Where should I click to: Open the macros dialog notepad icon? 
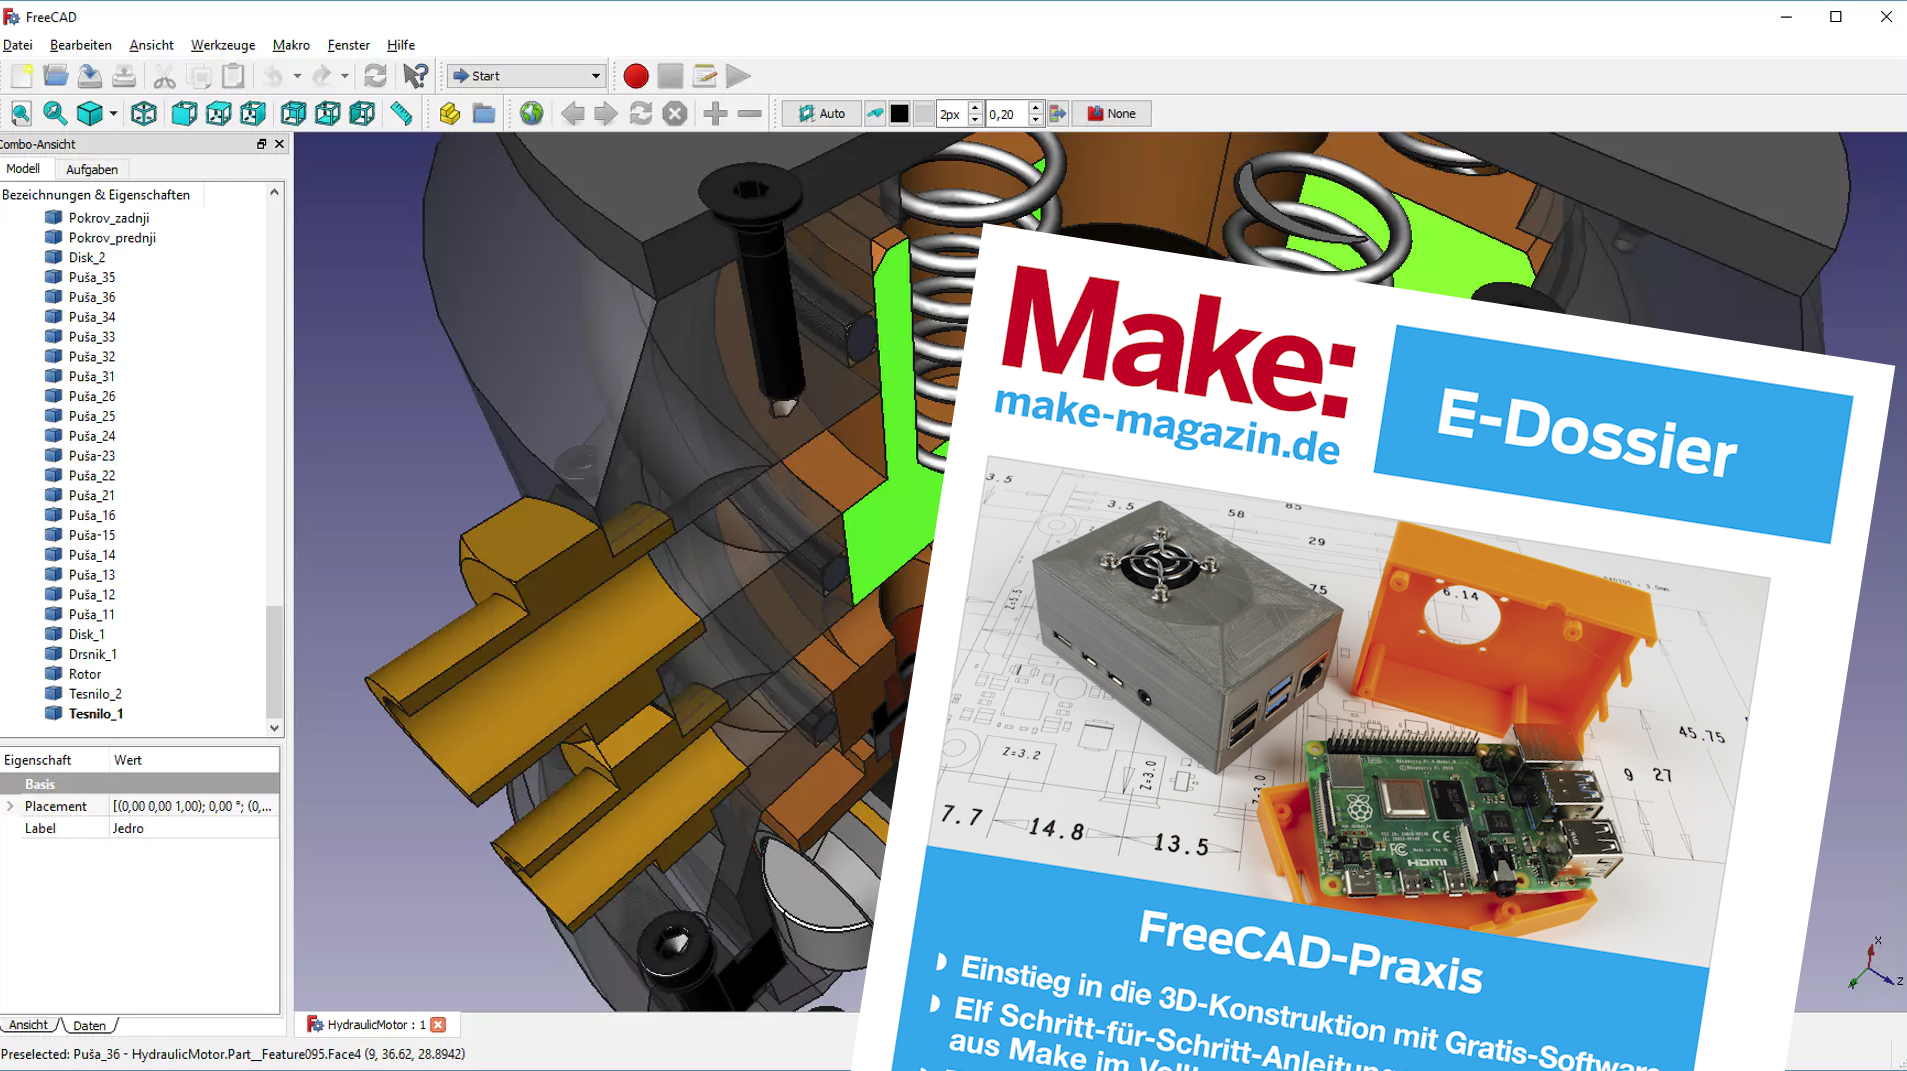click(704, 76)
